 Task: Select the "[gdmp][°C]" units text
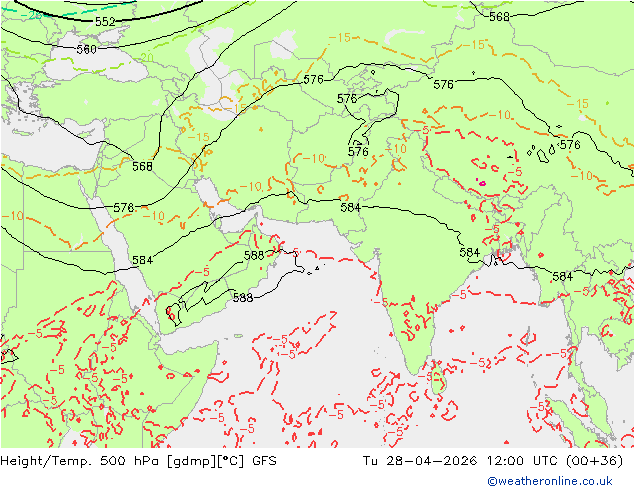tap(206, 460)
